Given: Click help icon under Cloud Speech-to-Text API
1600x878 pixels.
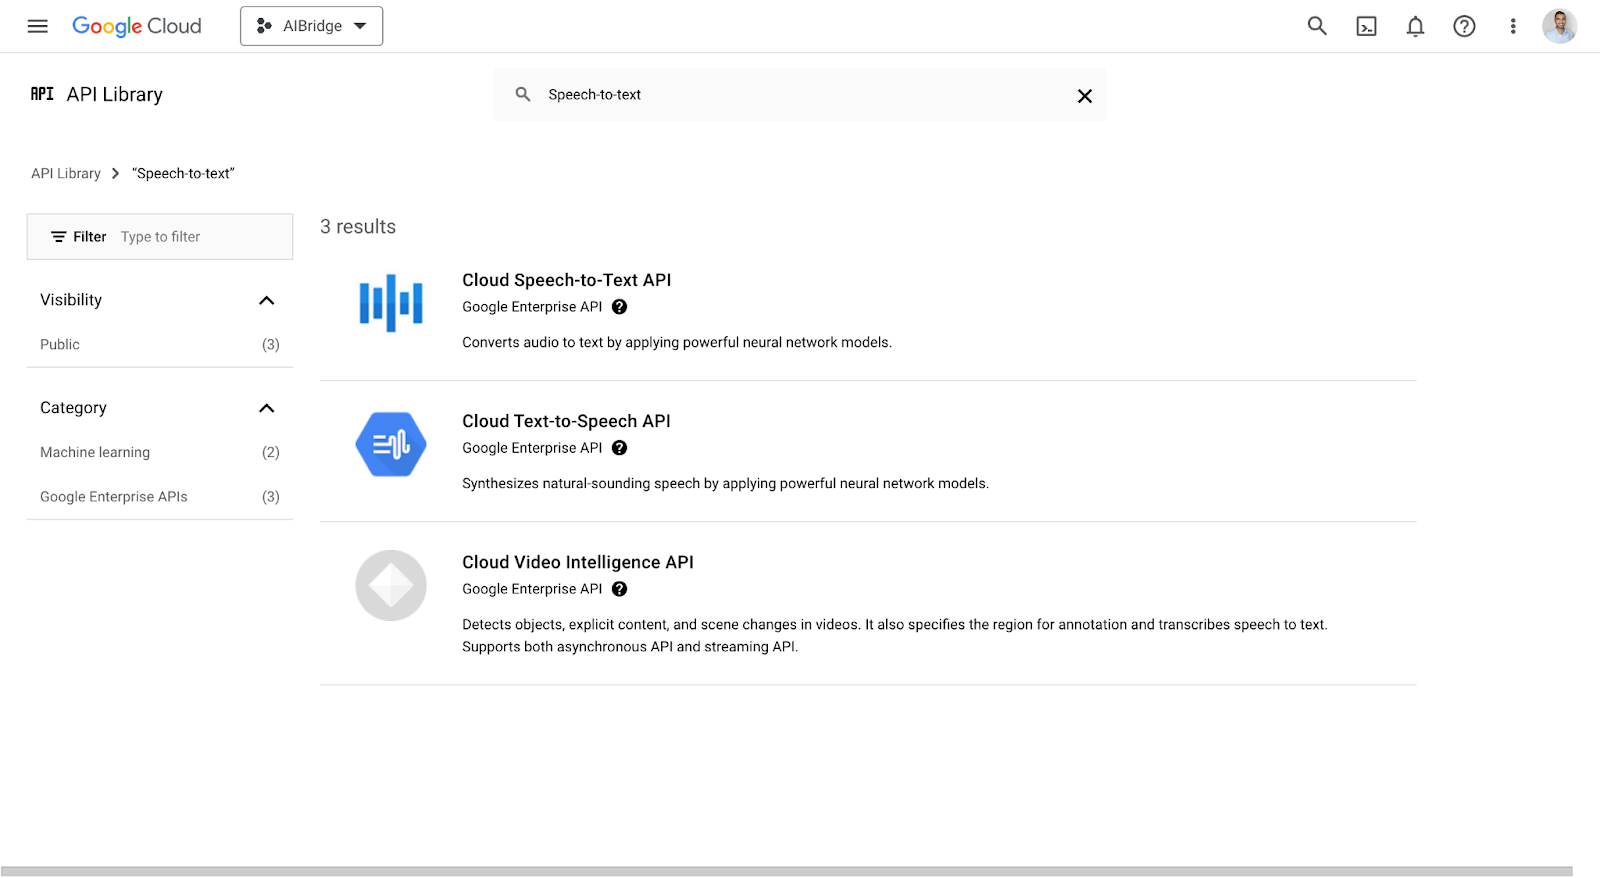Looking at the screenshot, I should 620,307.
